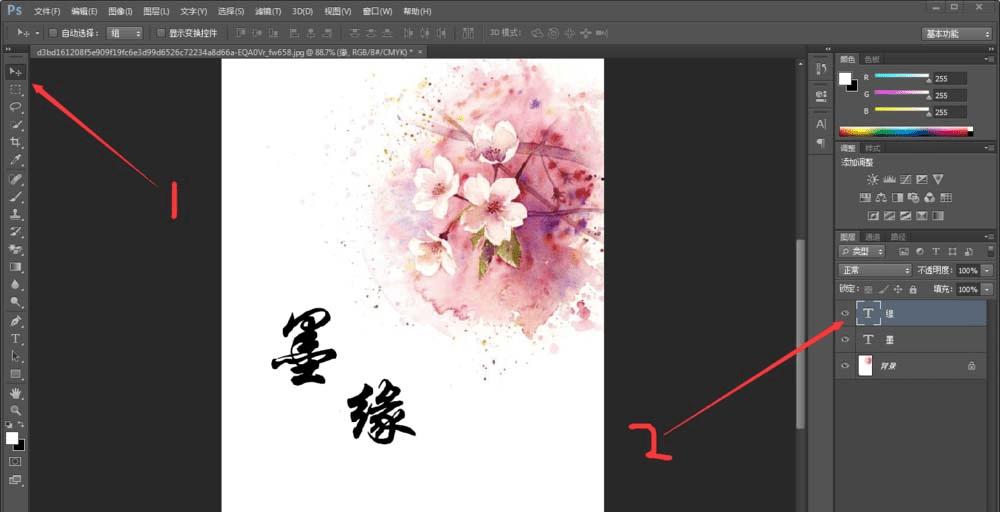The image size is (1000, 512).
Task: Open the Paragraph panel icon
Action: [821, 142]
